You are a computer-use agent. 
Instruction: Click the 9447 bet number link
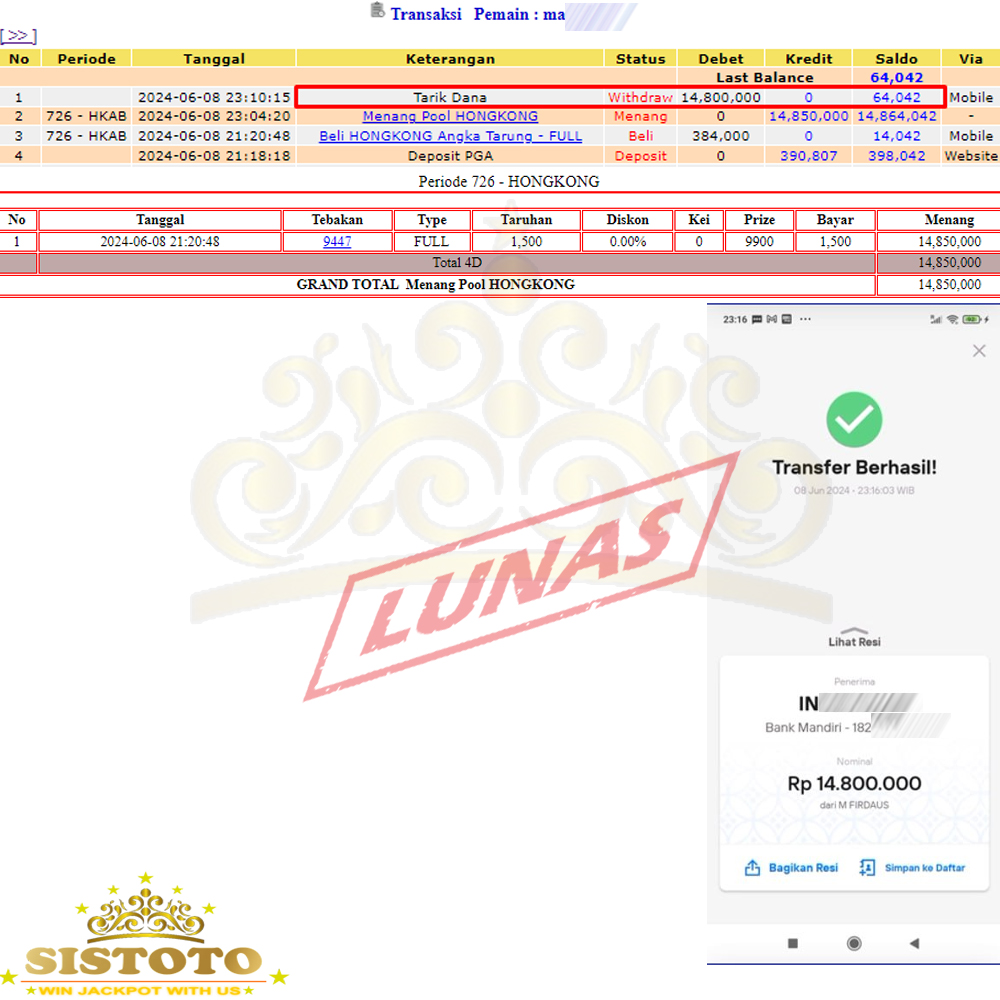337,241
